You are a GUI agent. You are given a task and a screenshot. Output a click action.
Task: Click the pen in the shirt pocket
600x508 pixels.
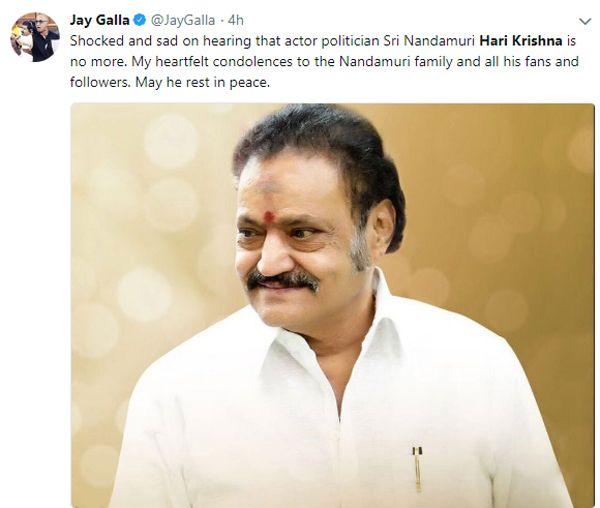coord(417,469)
